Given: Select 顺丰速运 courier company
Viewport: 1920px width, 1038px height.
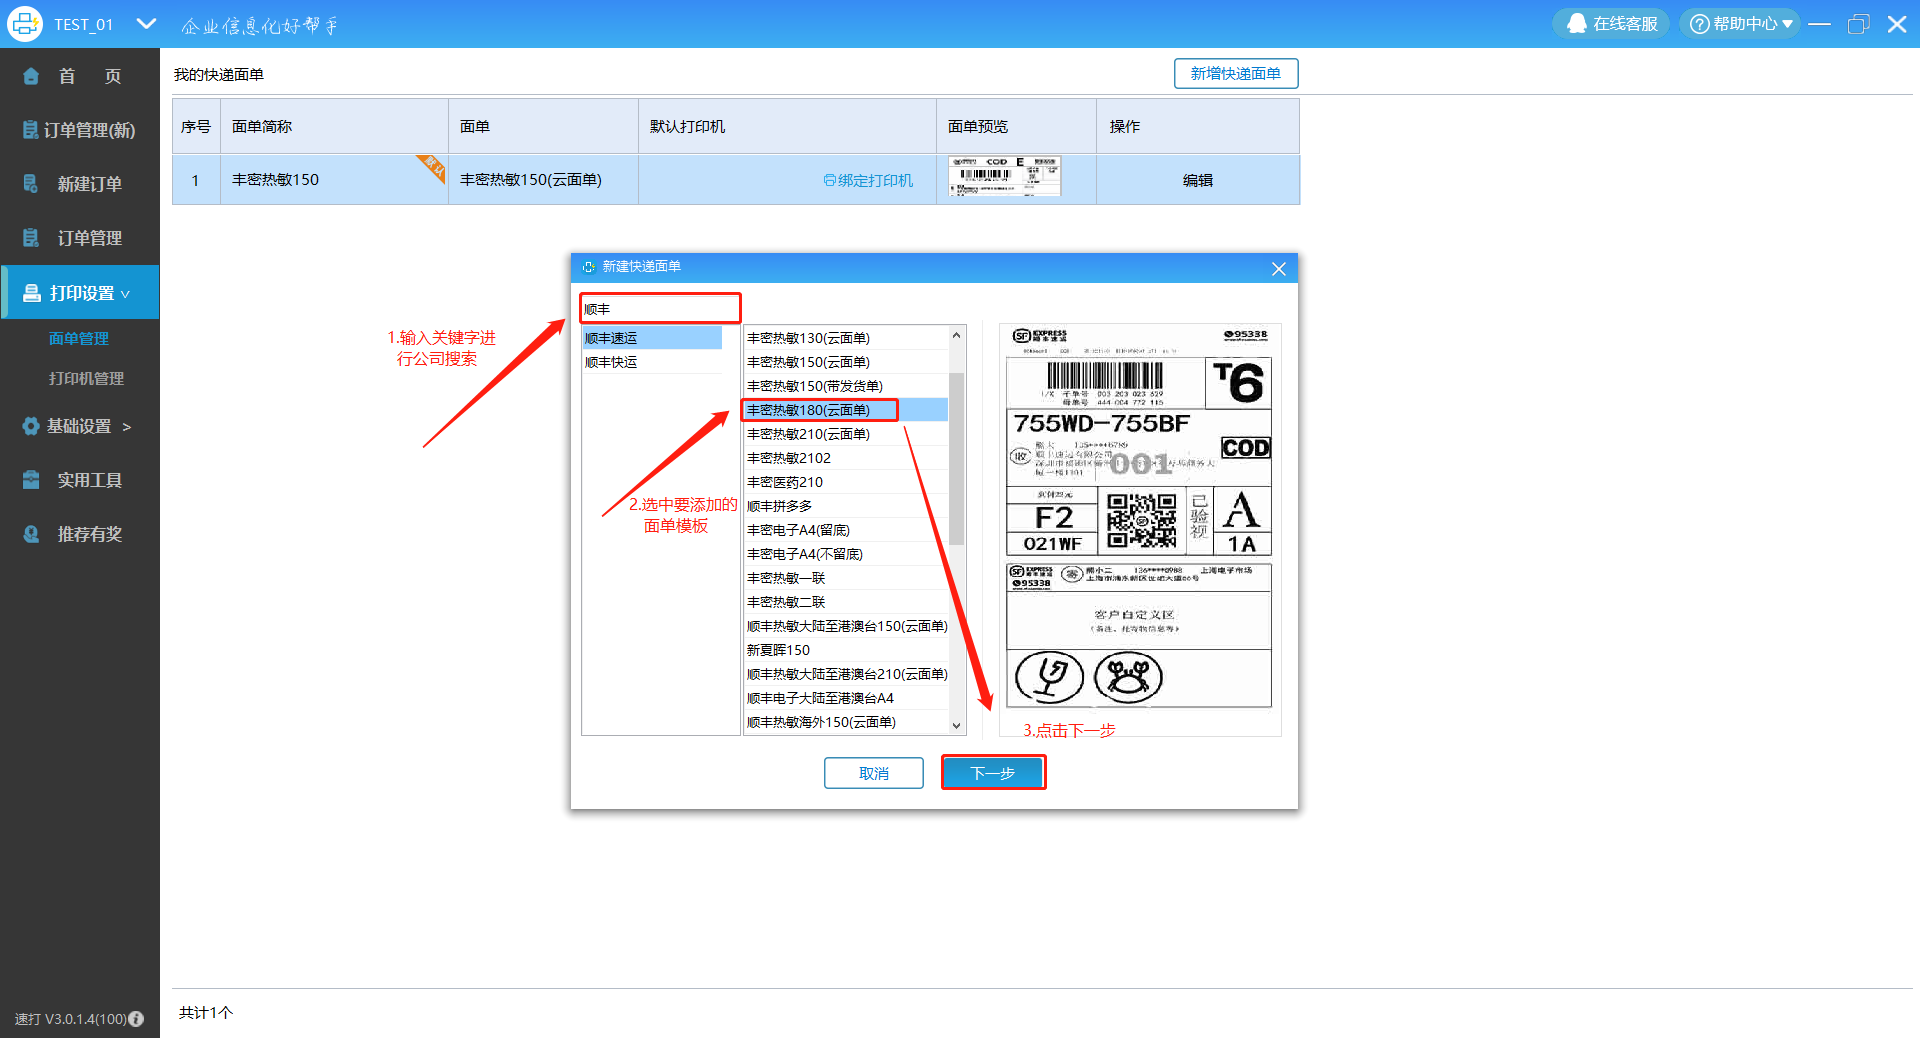Looking at the screenshot, I should pos(652,338).
